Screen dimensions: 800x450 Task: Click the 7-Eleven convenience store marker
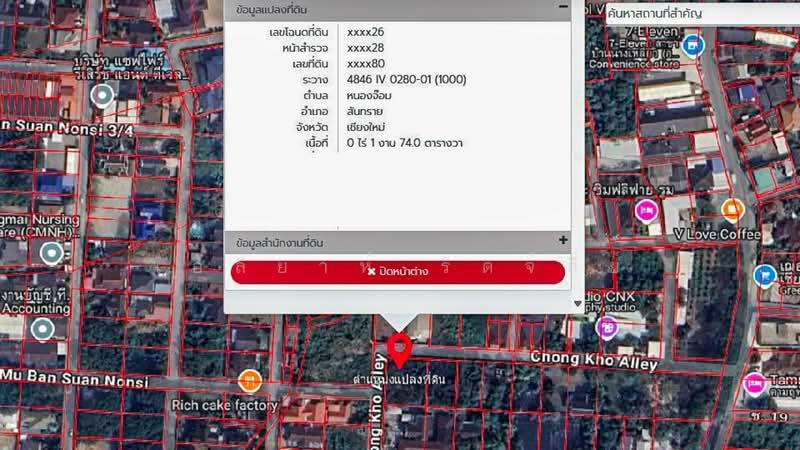[x=694, y=45]
